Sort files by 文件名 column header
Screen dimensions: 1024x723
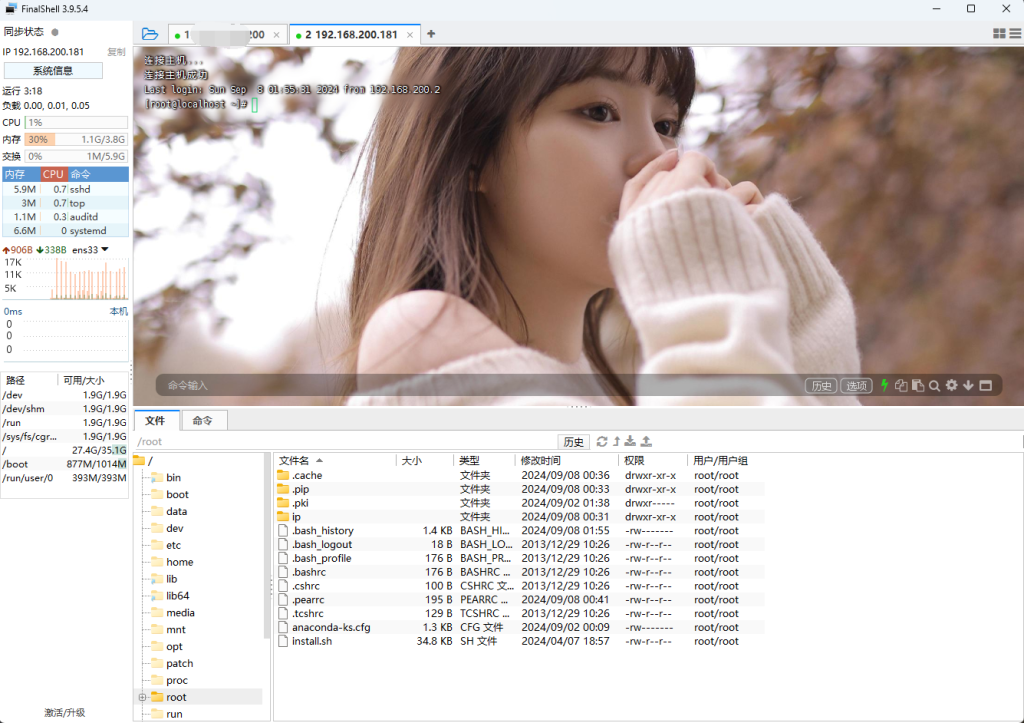pos(334,460)
